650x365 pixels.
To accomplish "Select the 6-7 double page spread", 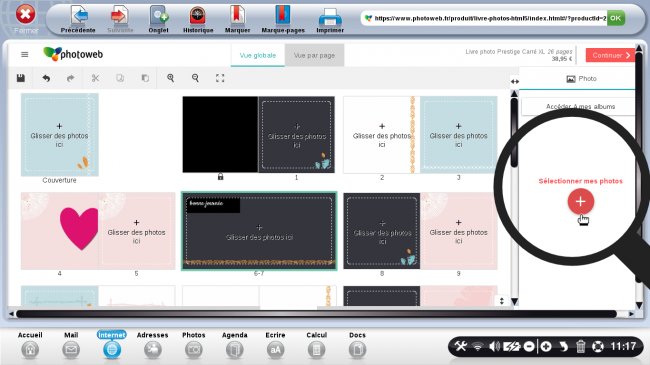I will 259,231.
